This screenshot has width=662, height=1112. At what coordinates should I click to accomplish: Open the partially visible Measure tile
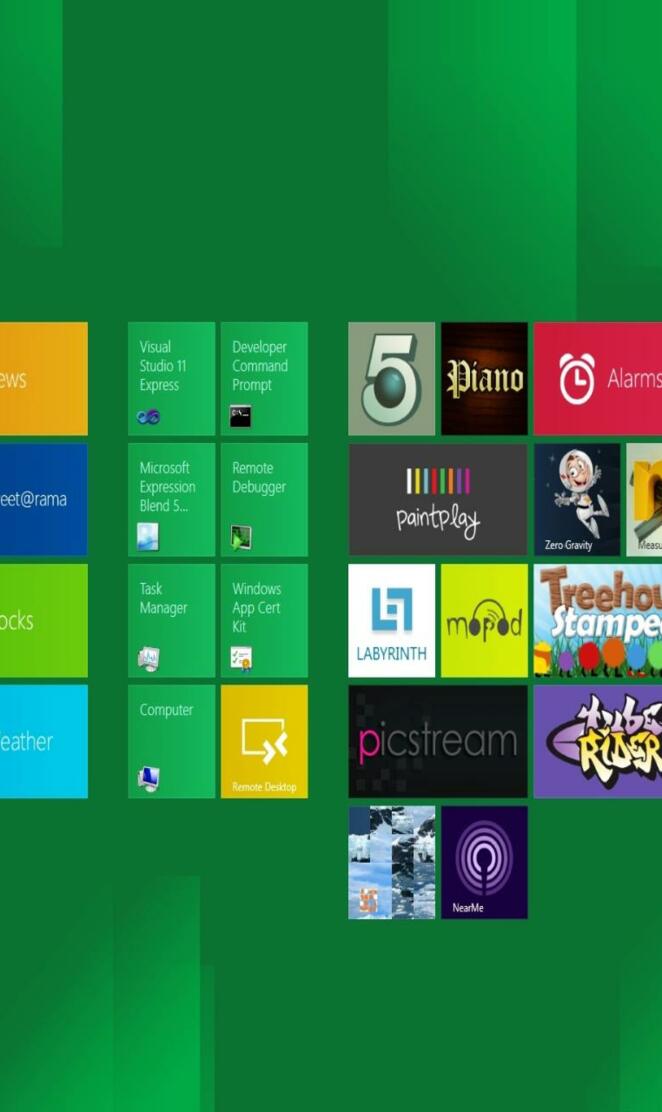(x=644, y=499)
